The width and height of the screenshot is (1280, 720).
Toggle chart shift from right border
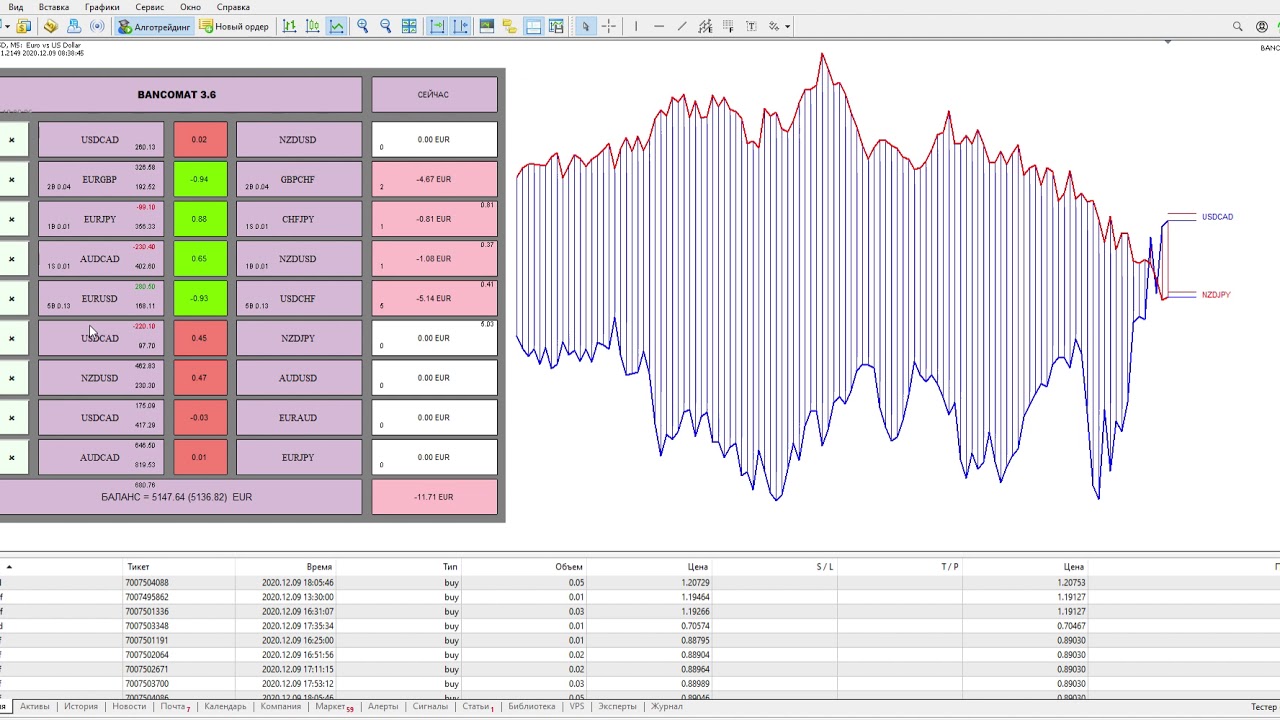click(460, 27)
